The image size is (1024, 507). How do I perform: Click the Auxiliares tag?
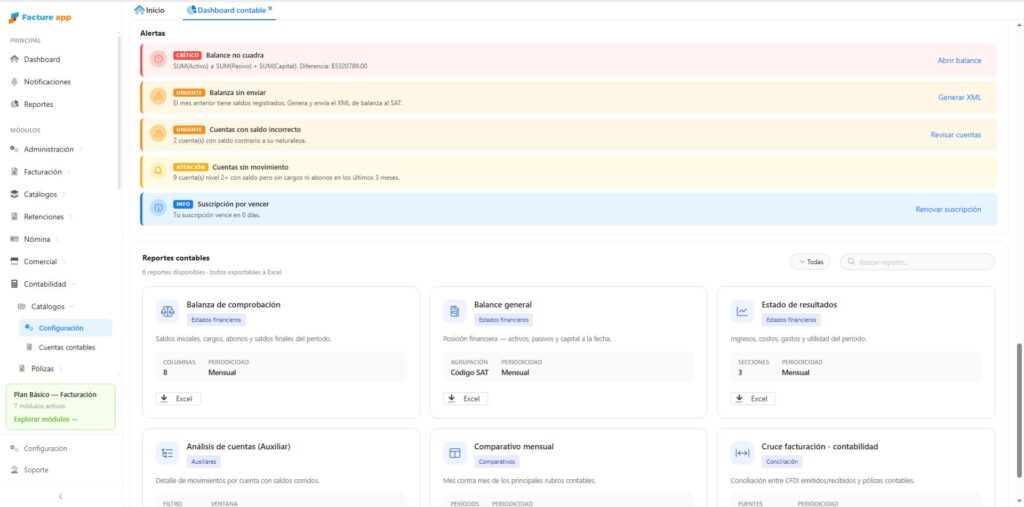(203, 462)
